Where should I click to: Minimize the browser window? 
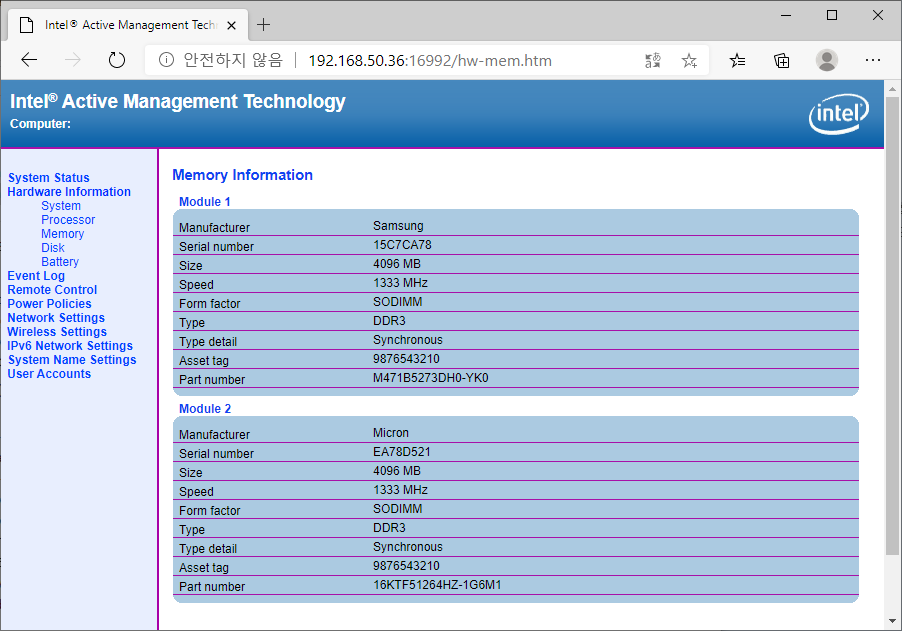click(786, 16)
